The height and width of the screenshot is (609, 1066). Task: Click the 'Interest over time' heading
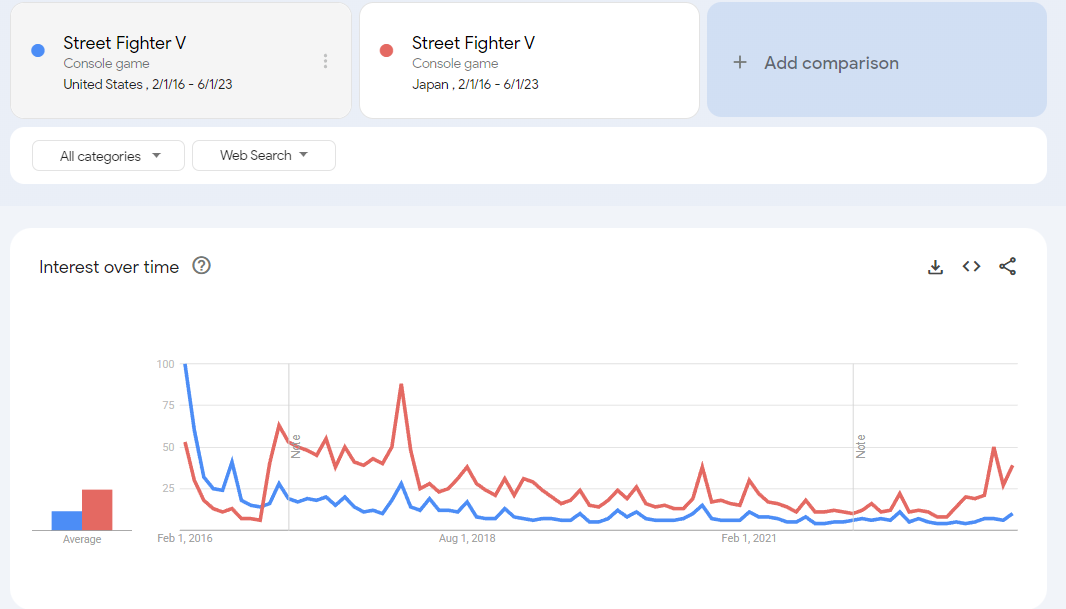pyautogui.click(x=109, y=267)
